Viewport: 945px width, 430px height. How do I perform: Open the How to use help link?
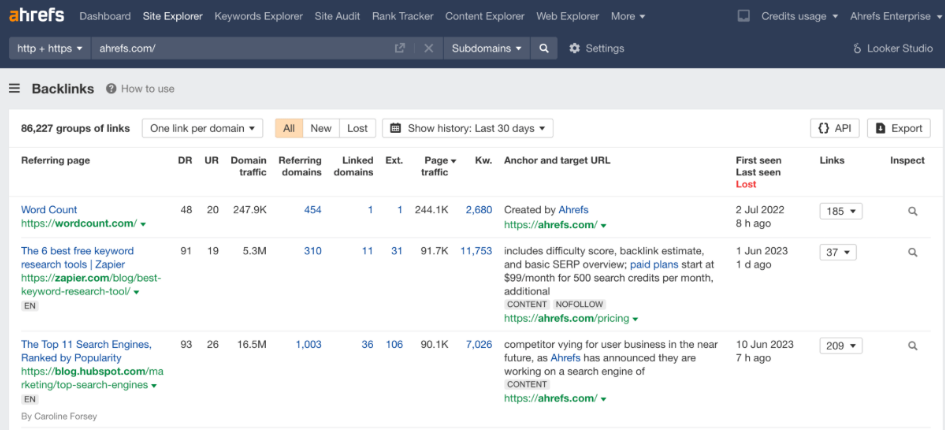point(140,89)
